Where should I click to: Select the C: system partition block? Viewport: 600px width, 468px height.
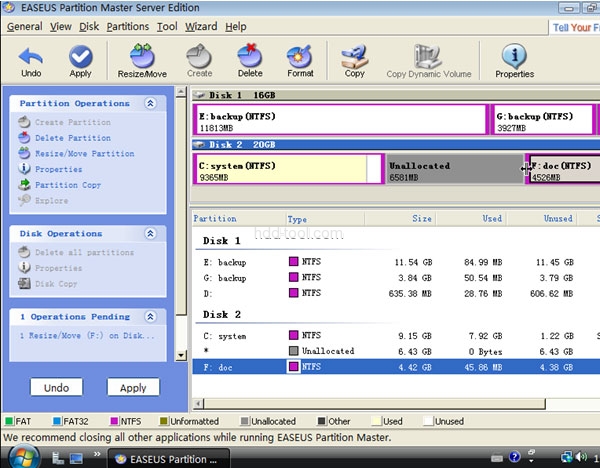click(x=288, y=169)
